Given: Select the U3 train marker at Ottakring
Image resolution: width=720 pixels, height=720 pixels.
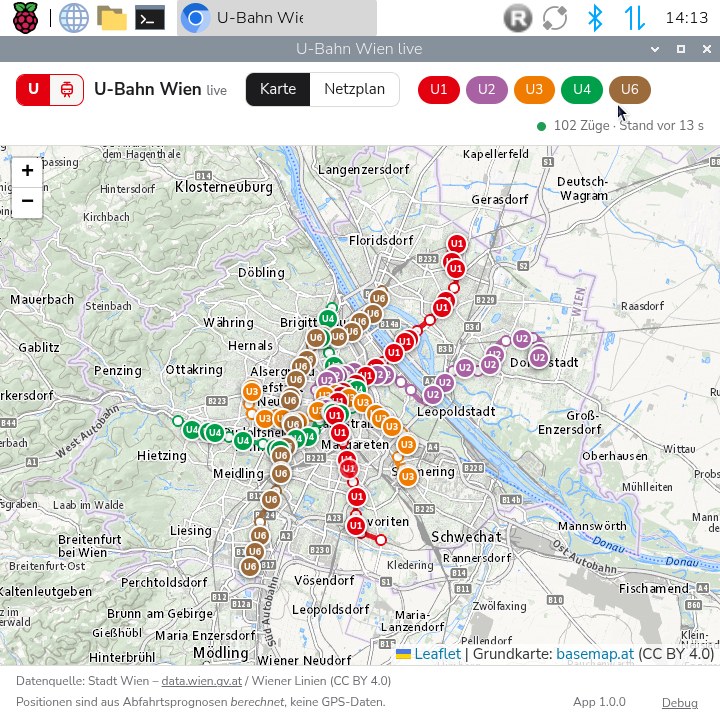Looking at the screenshot, I should (252, 392).
